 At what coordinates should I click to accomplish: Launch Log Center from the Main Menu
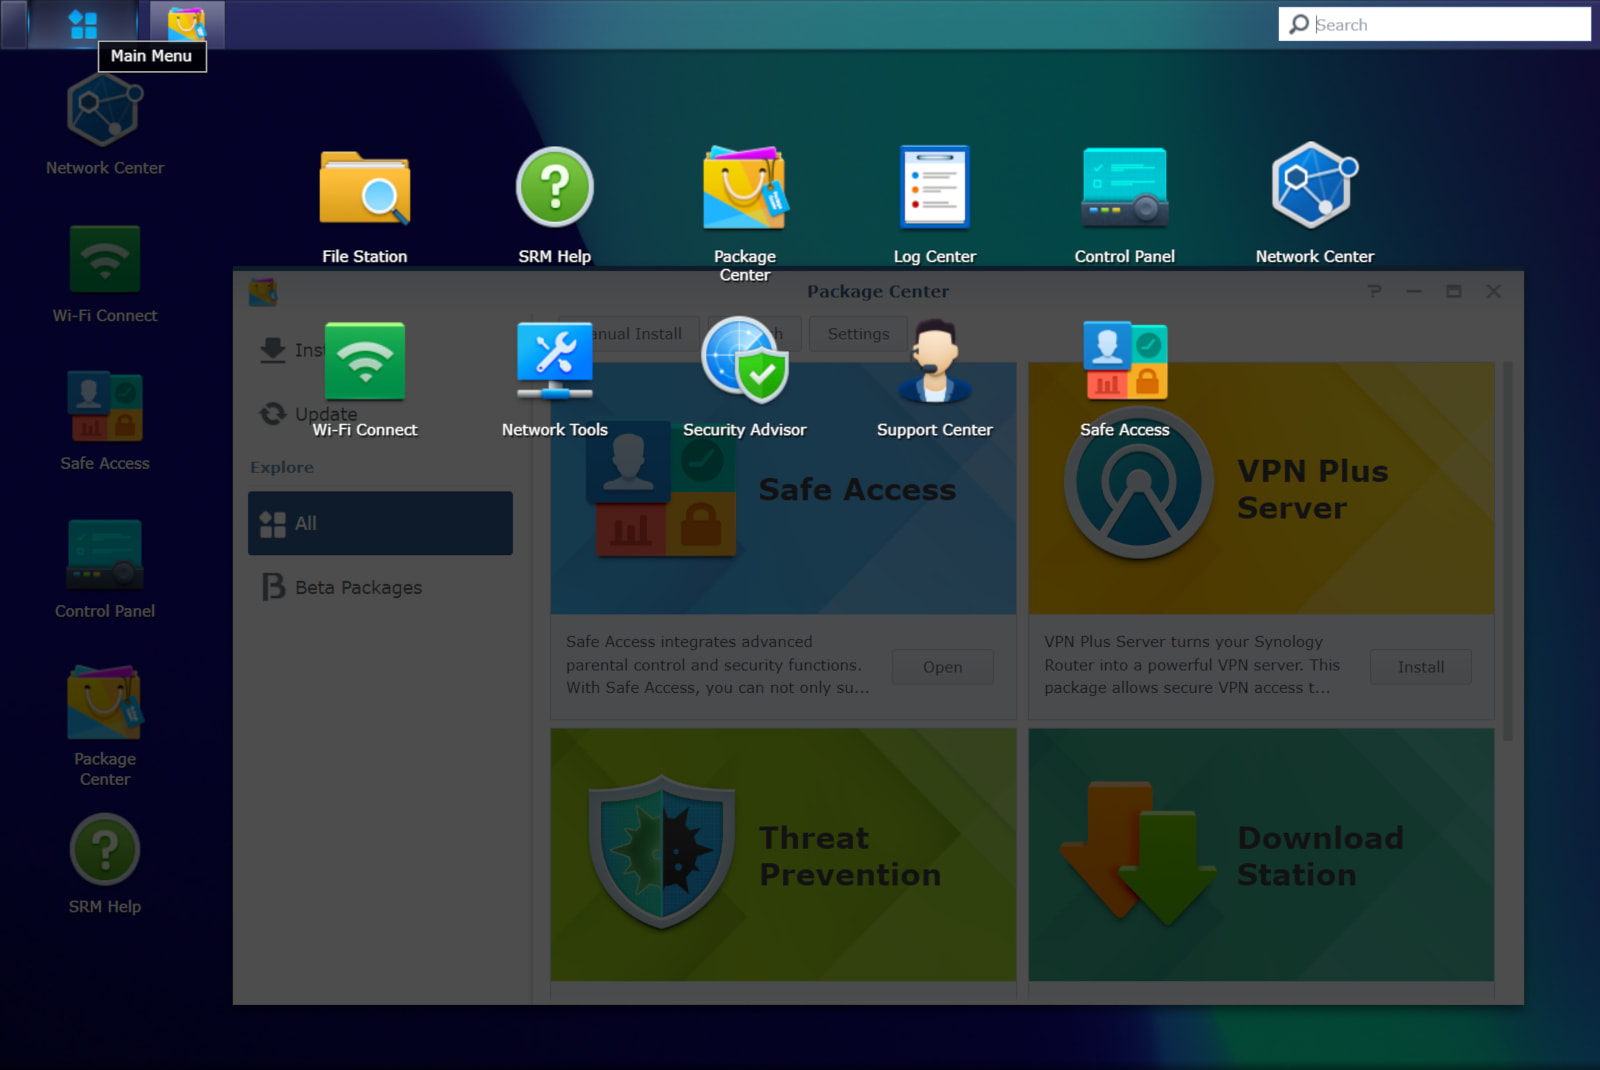coord(934,190)
